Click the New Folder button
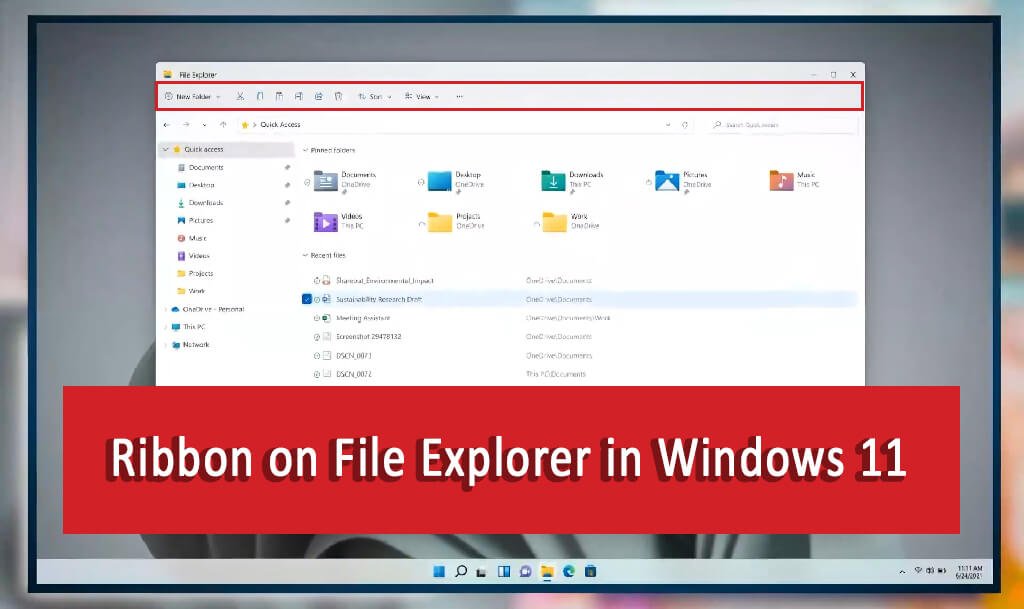The image size is (1024, 609). (x=192, y=96)
